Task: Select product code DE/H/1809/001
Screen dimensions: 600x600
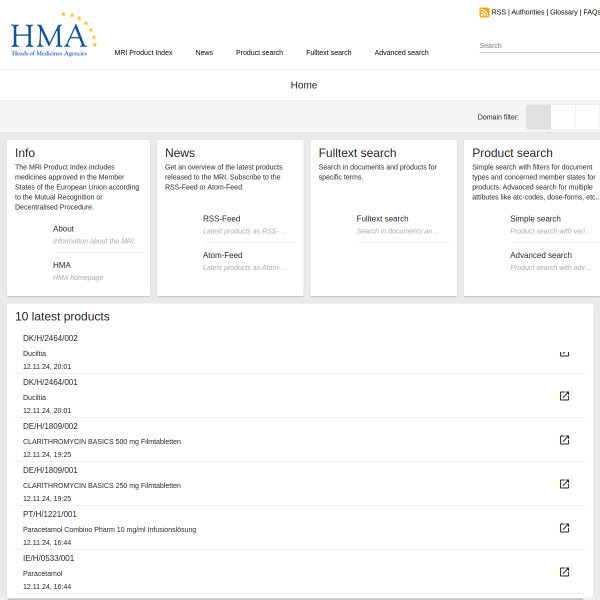Action: [50, 470]
